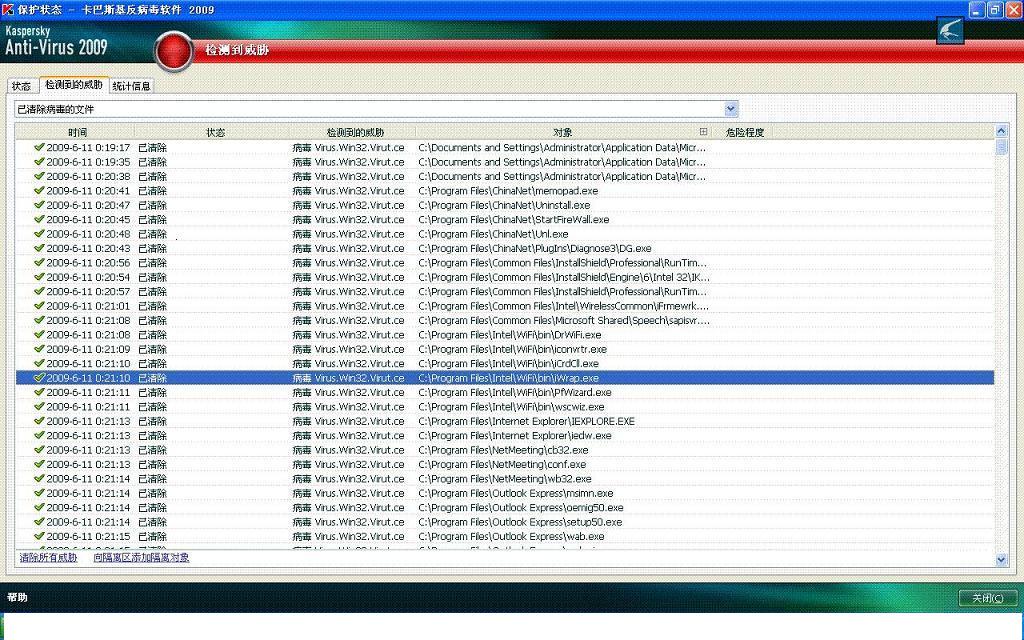Select the 检测到的威胁 tab
Image resolution: width=1024 pixels, height=640 pixels.
point(74,84)
